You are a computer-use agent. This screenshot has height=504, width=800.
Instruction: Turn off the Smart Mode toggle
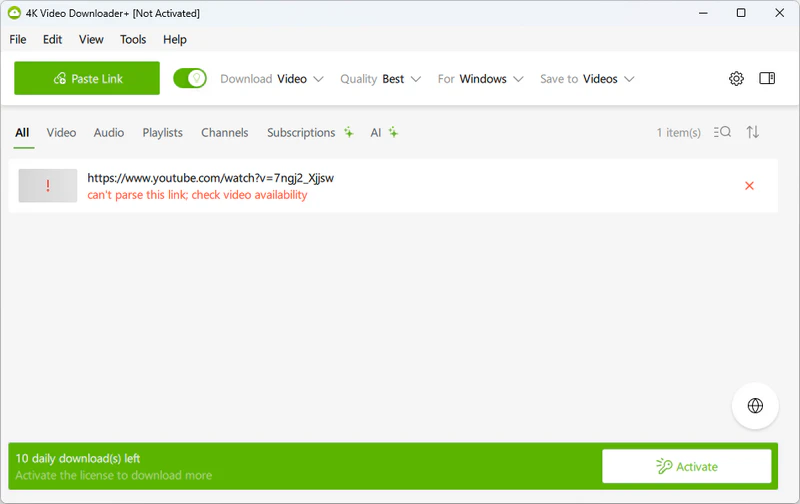point(190,79)
